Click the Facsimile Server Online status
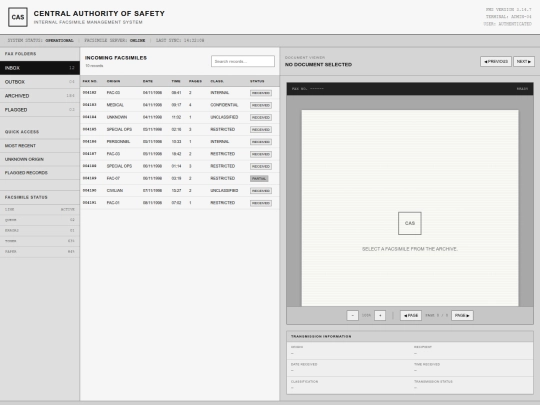This screenshot has height=405, width=540. click(115, 40)
